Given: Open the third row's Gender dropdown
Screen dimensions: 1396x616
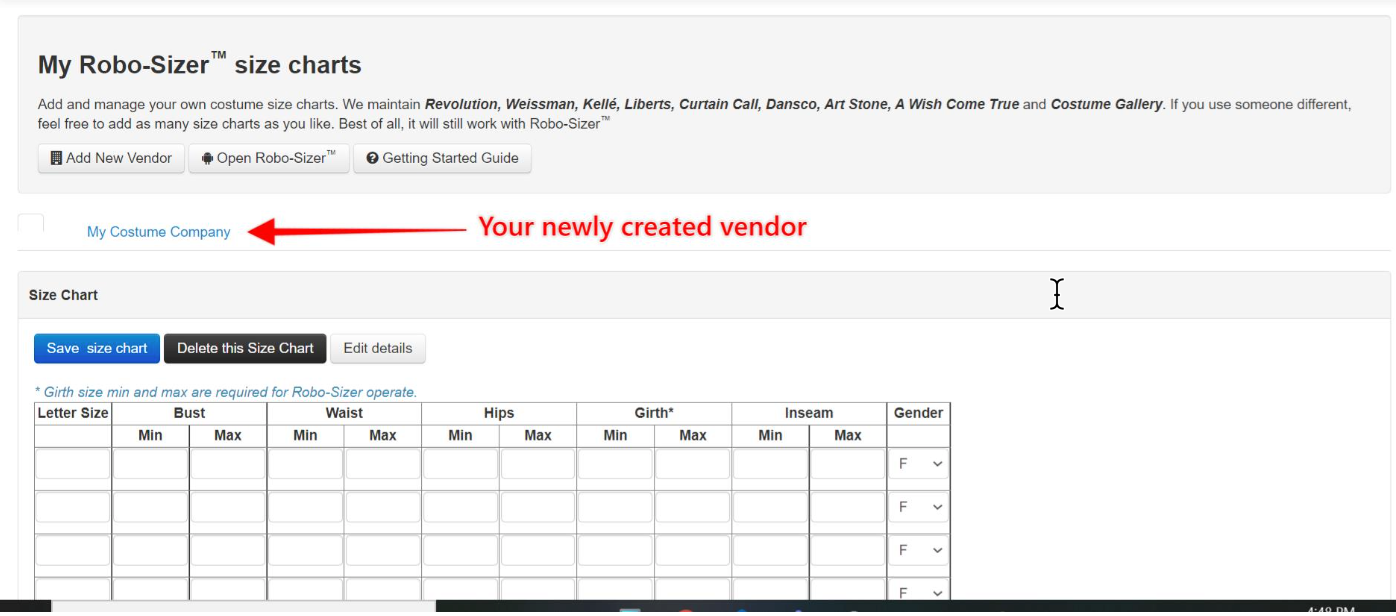Looking at the screenshot, I should tap(919, 550).
